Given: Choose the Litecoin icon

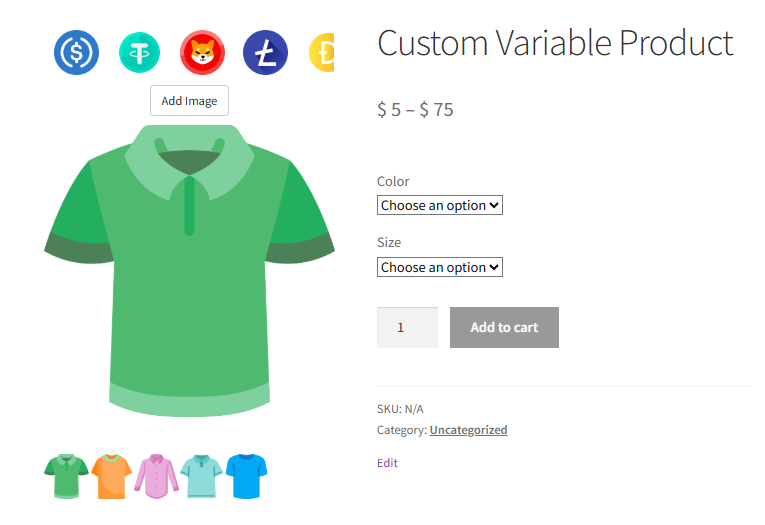Looking at the screenshot, I should [x=265, y=52].
